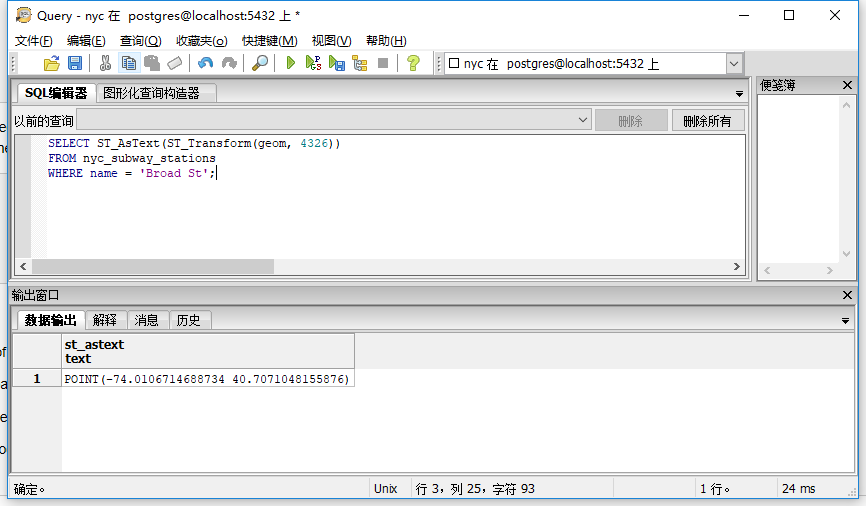Click scratch pad scroll right arrow

pos(830,270)
